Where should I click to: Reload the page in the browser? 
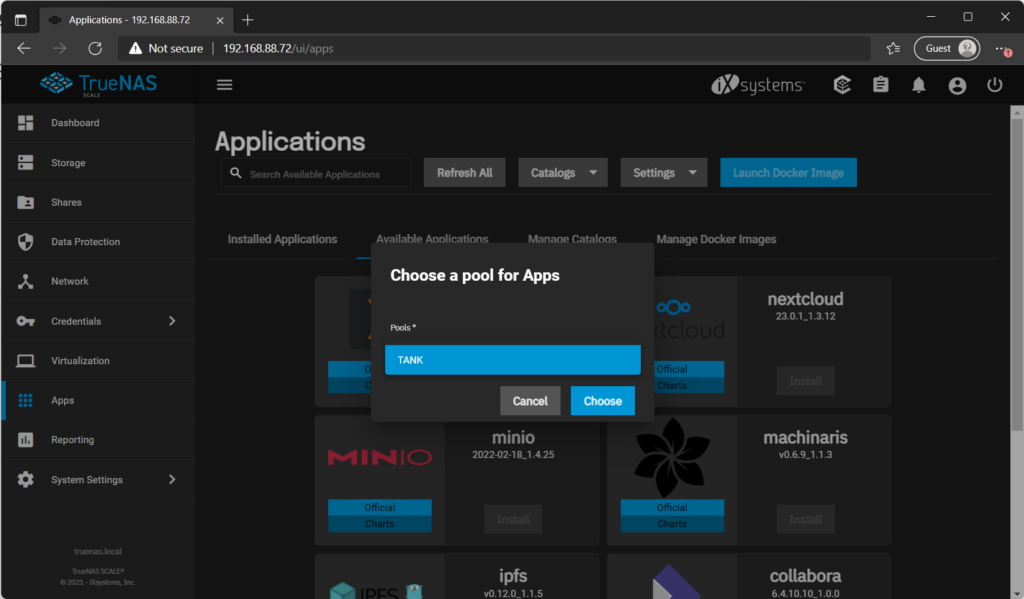pyautogui.click(x=95, y=48)
